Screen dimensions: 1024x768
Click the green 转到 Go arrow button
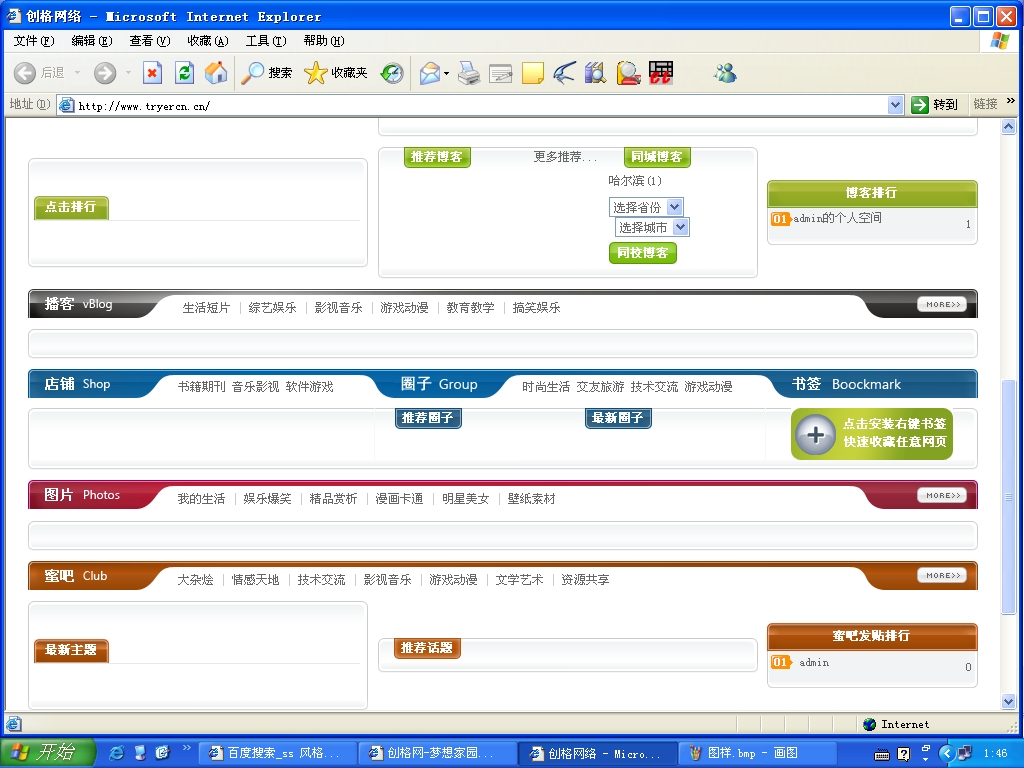point(934,104)
